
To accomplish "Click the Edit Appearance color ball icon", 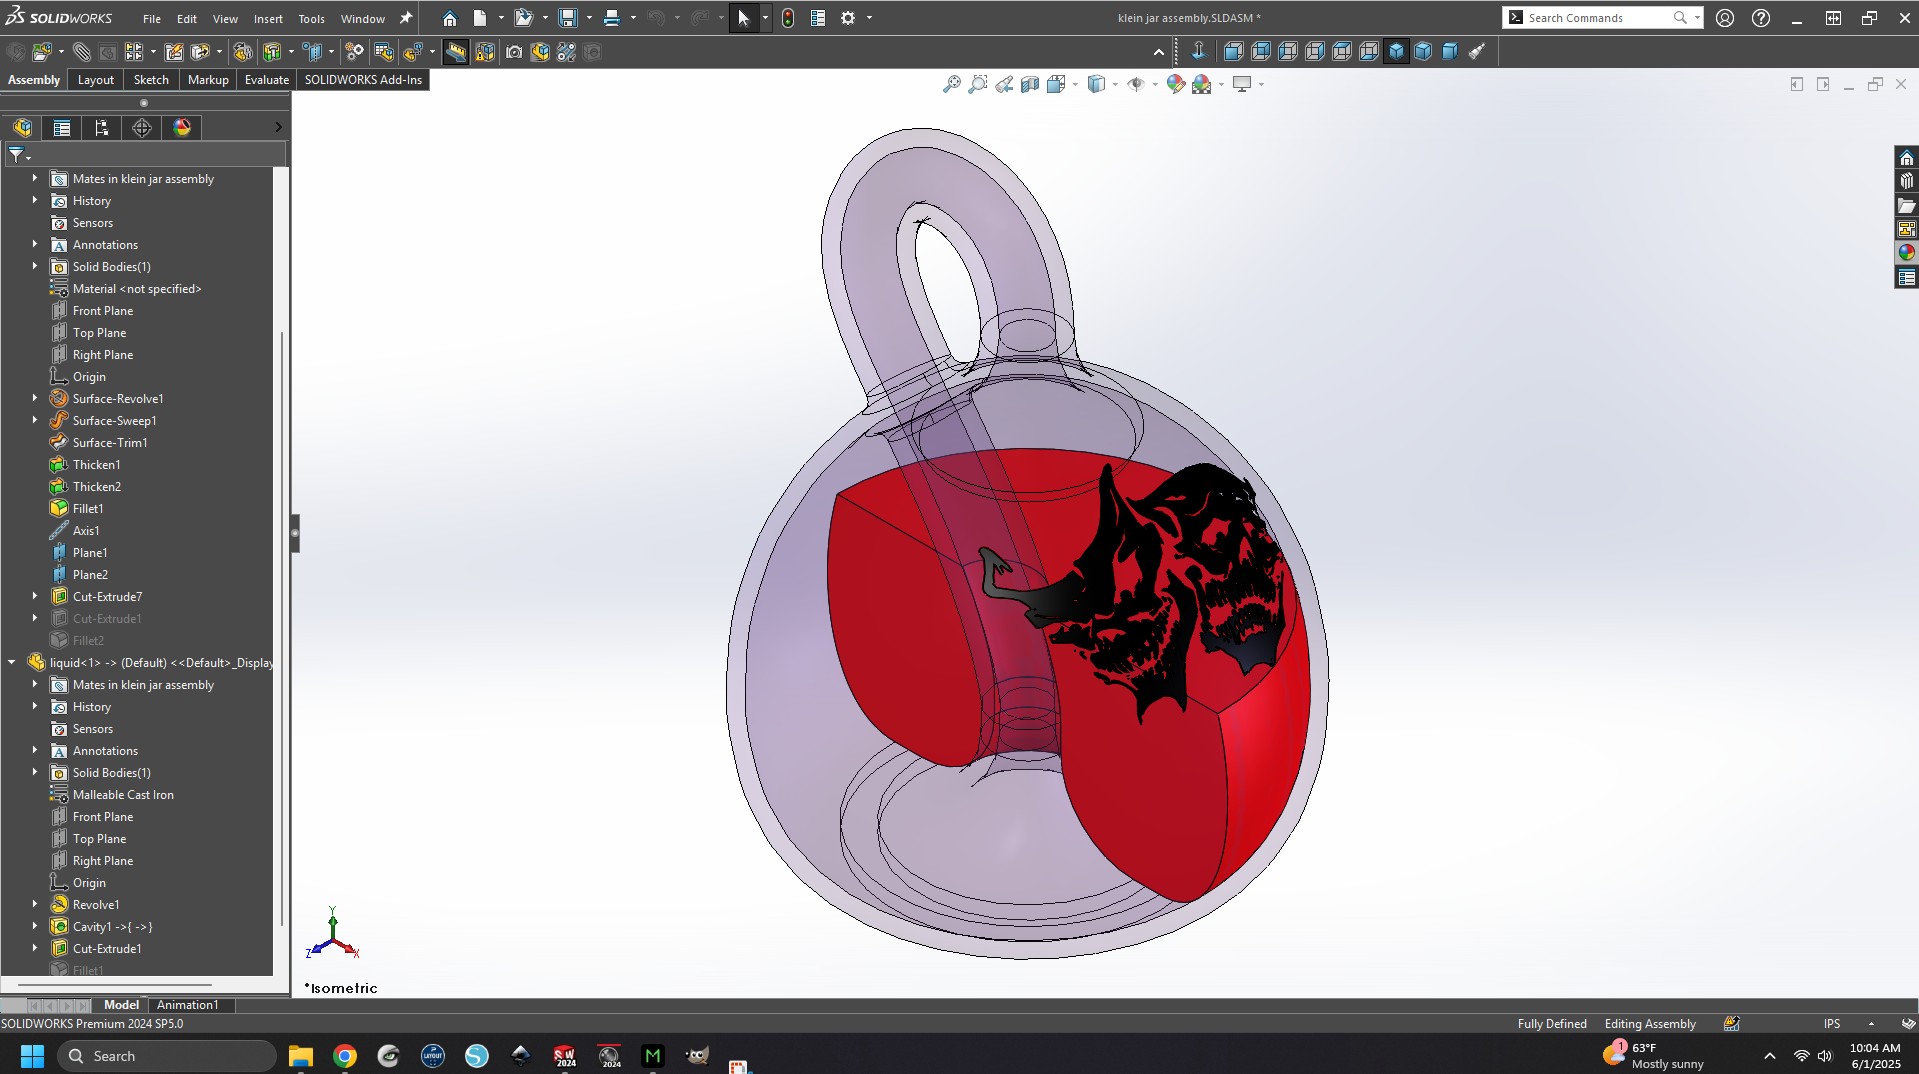I will click(1176, 84).
